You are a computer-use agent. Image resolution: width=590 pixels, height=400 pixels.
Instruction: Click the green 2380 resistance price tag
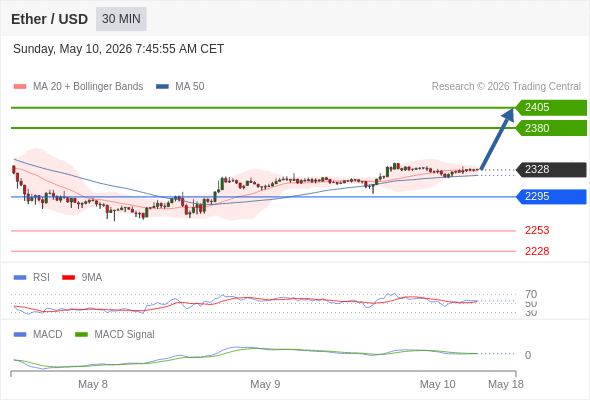(x=551, y=128)
